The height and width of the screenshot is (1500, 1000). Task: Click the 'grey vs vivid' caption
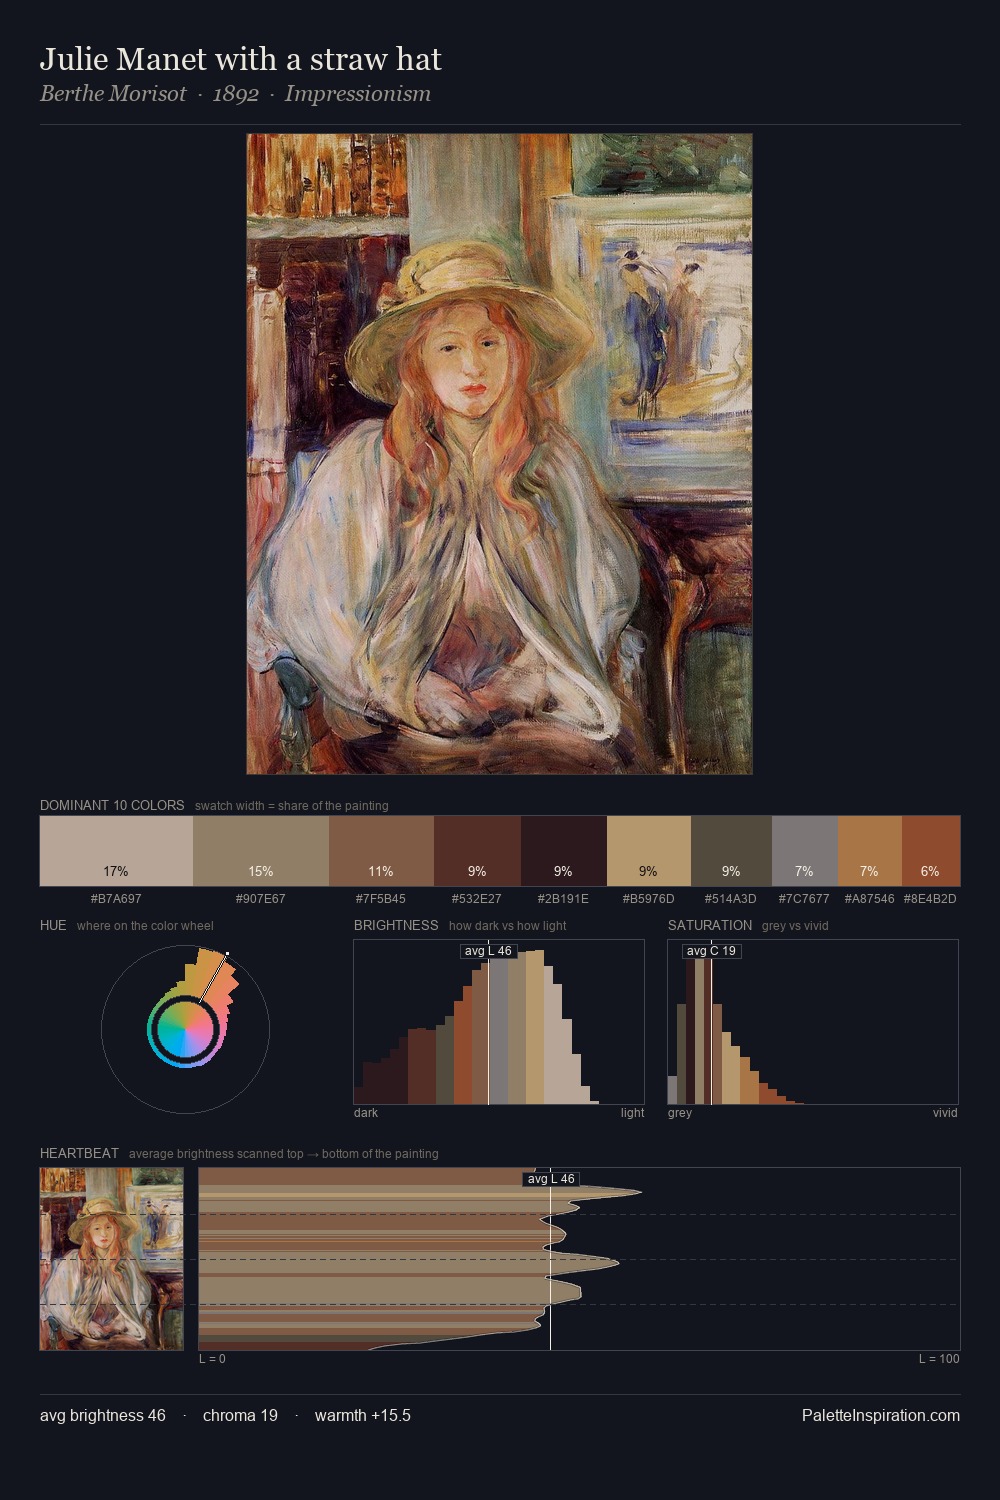pos(795,926)
